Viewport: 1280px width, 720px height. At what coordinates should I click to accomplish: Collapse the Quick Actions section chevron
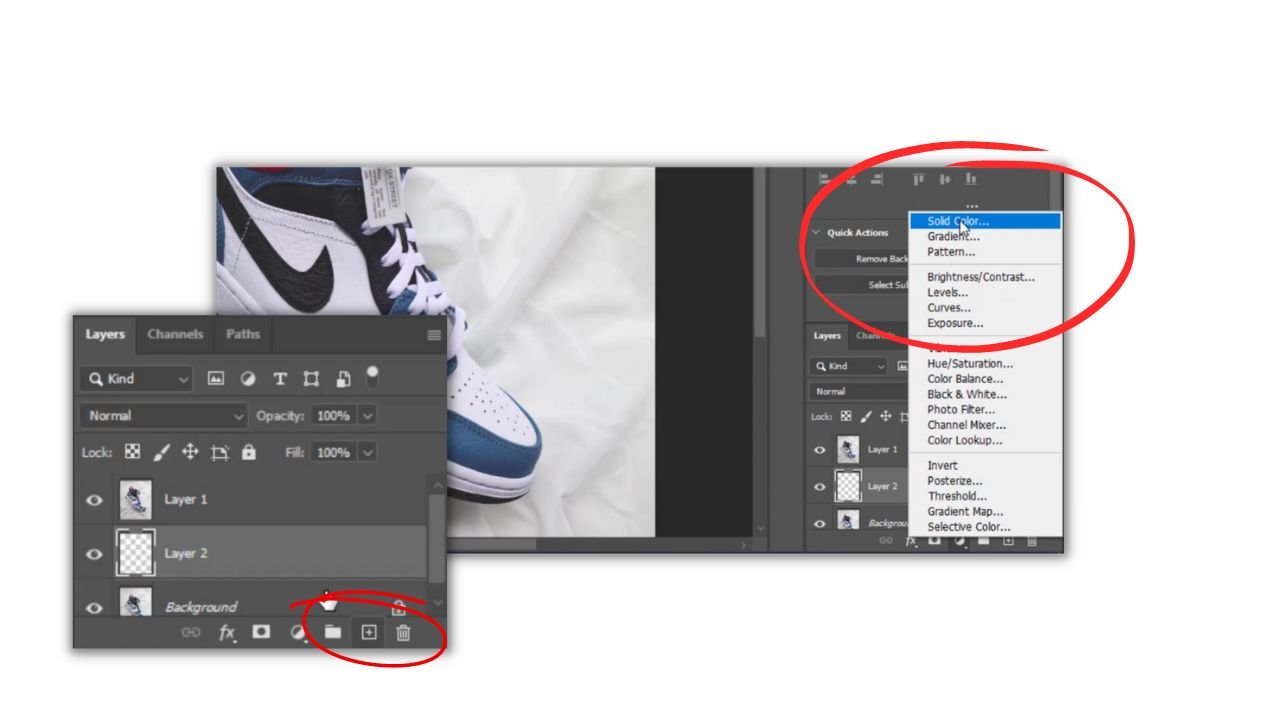[x=816, y=233]
